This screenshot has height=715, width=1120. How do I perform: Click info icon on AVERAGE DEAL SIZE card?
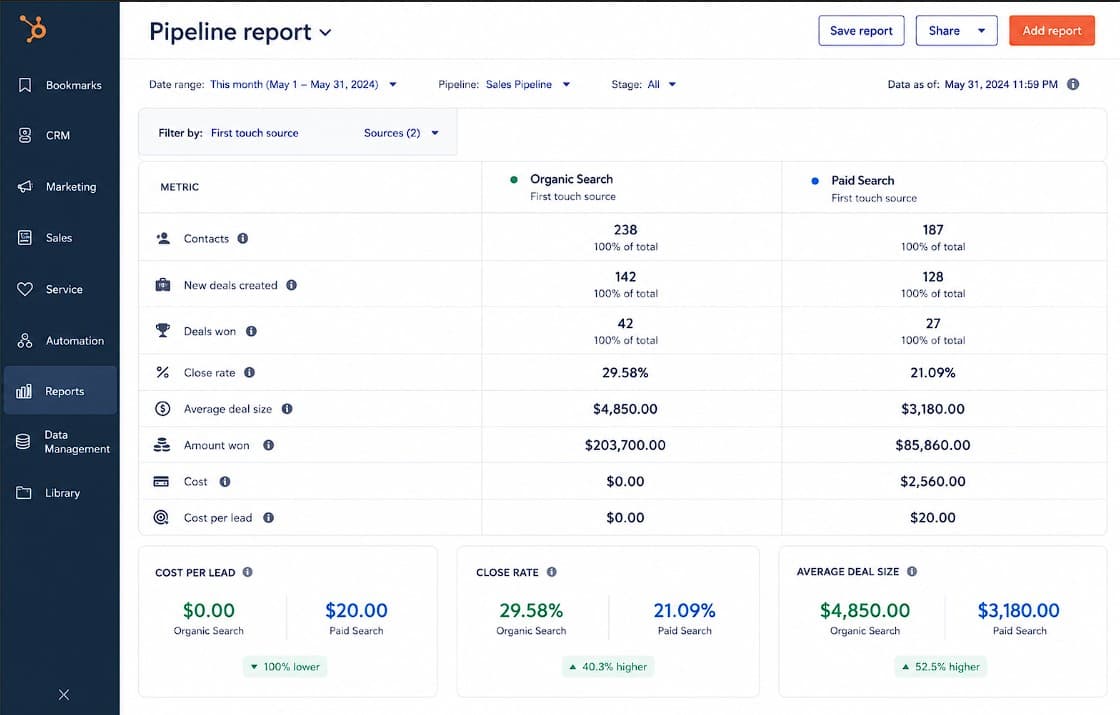pos(912,571)
